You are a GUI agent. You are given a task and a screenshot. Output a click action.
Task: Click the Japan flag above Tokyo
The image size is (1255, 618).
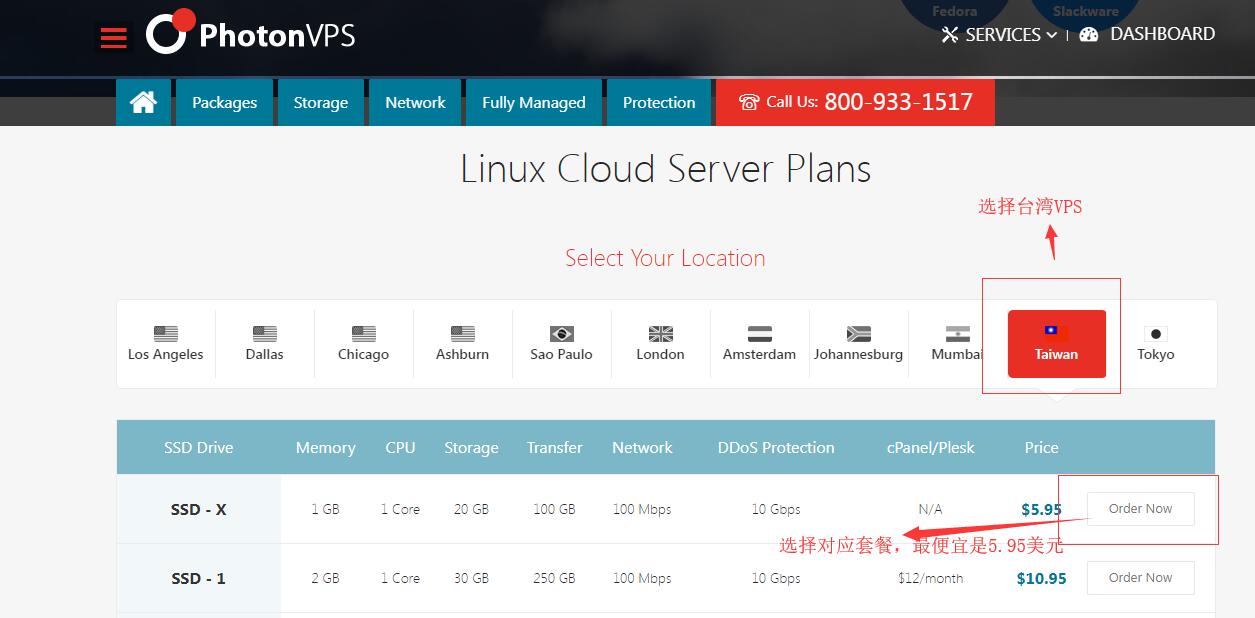(1156, 333)
